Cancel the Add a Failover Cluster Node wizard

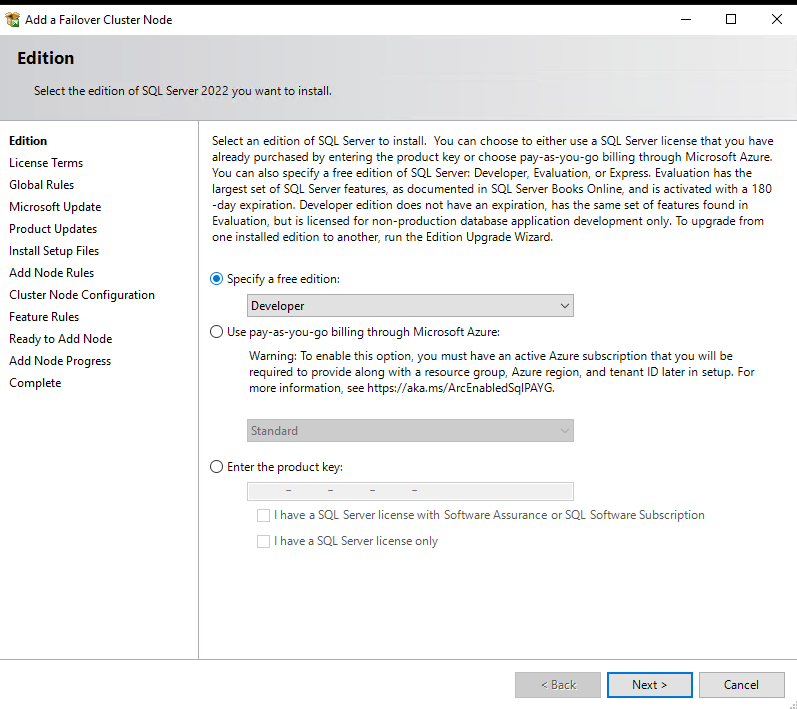(742, 685)
